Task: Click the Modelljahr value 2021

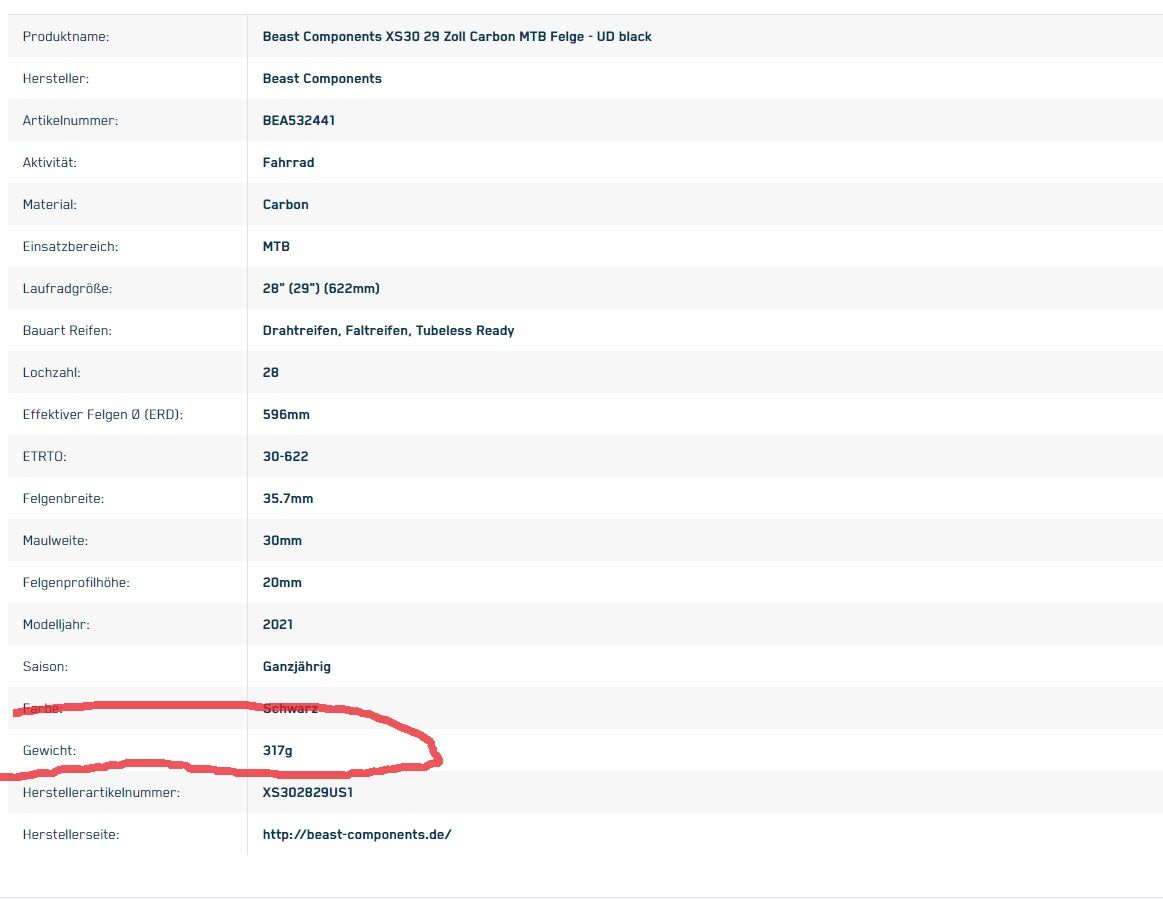Action: (277, 624)
